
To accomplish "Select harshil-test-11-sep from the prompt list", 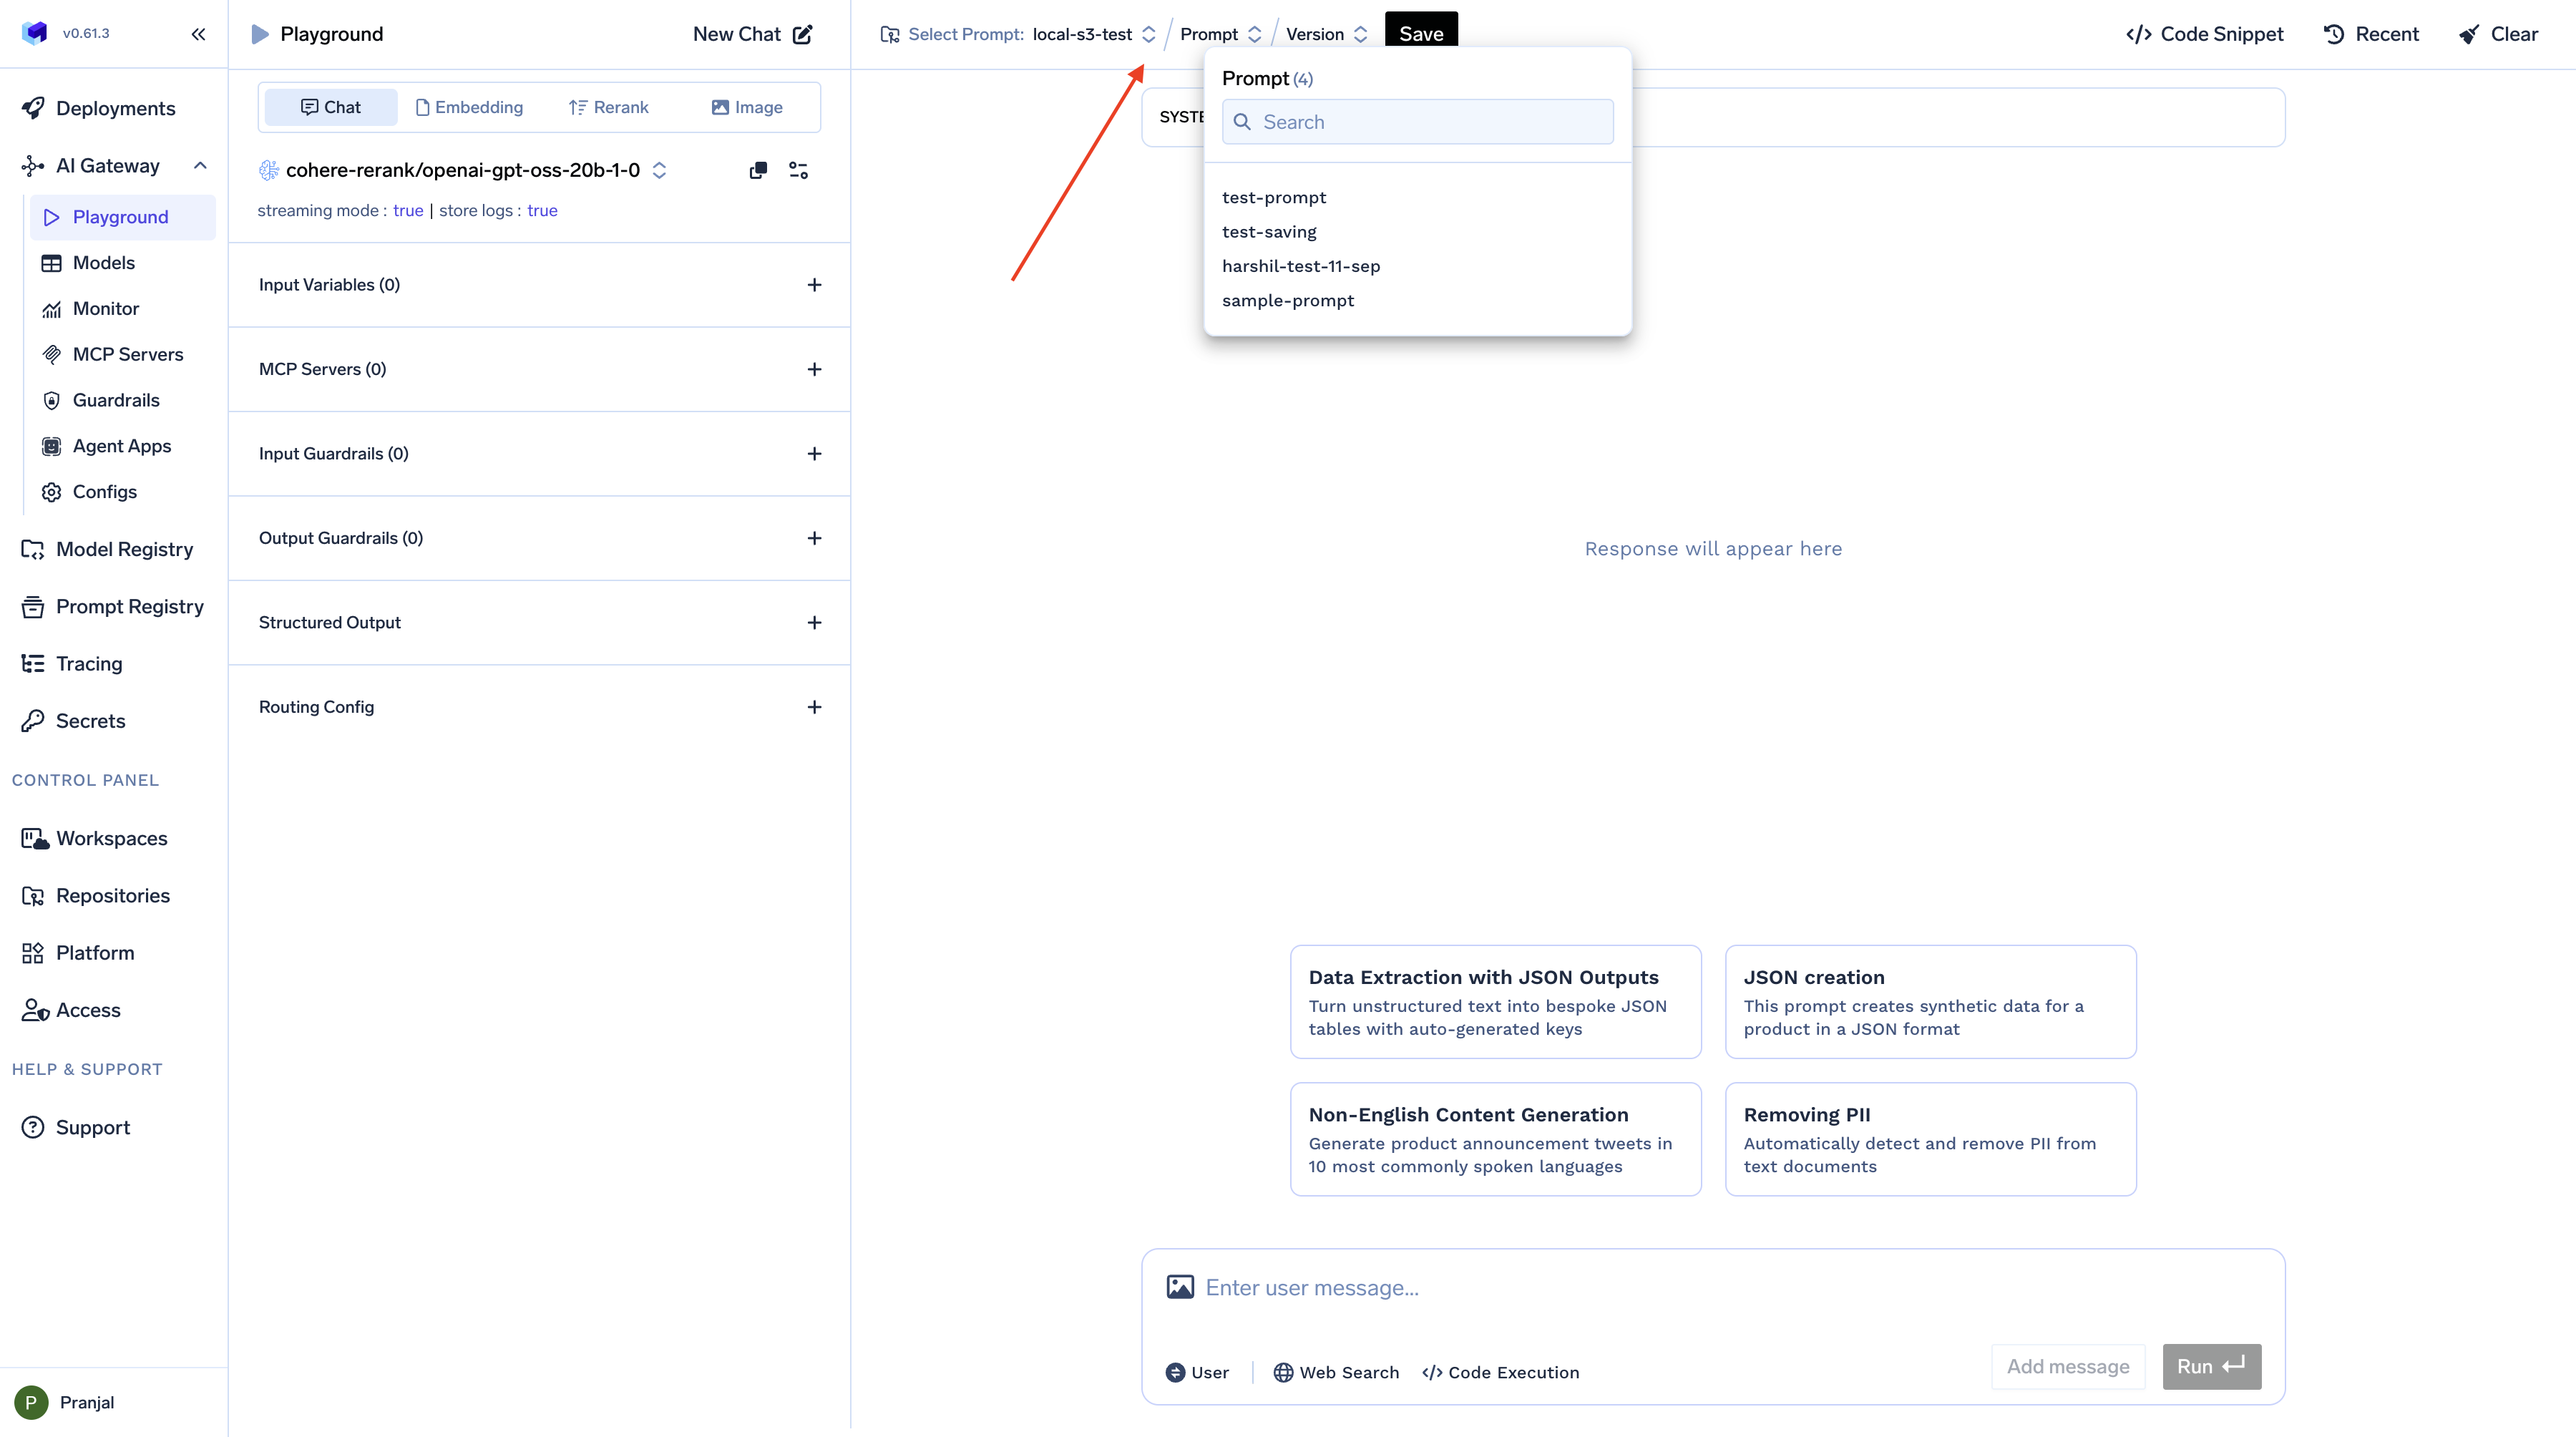I will [1300, 266].
